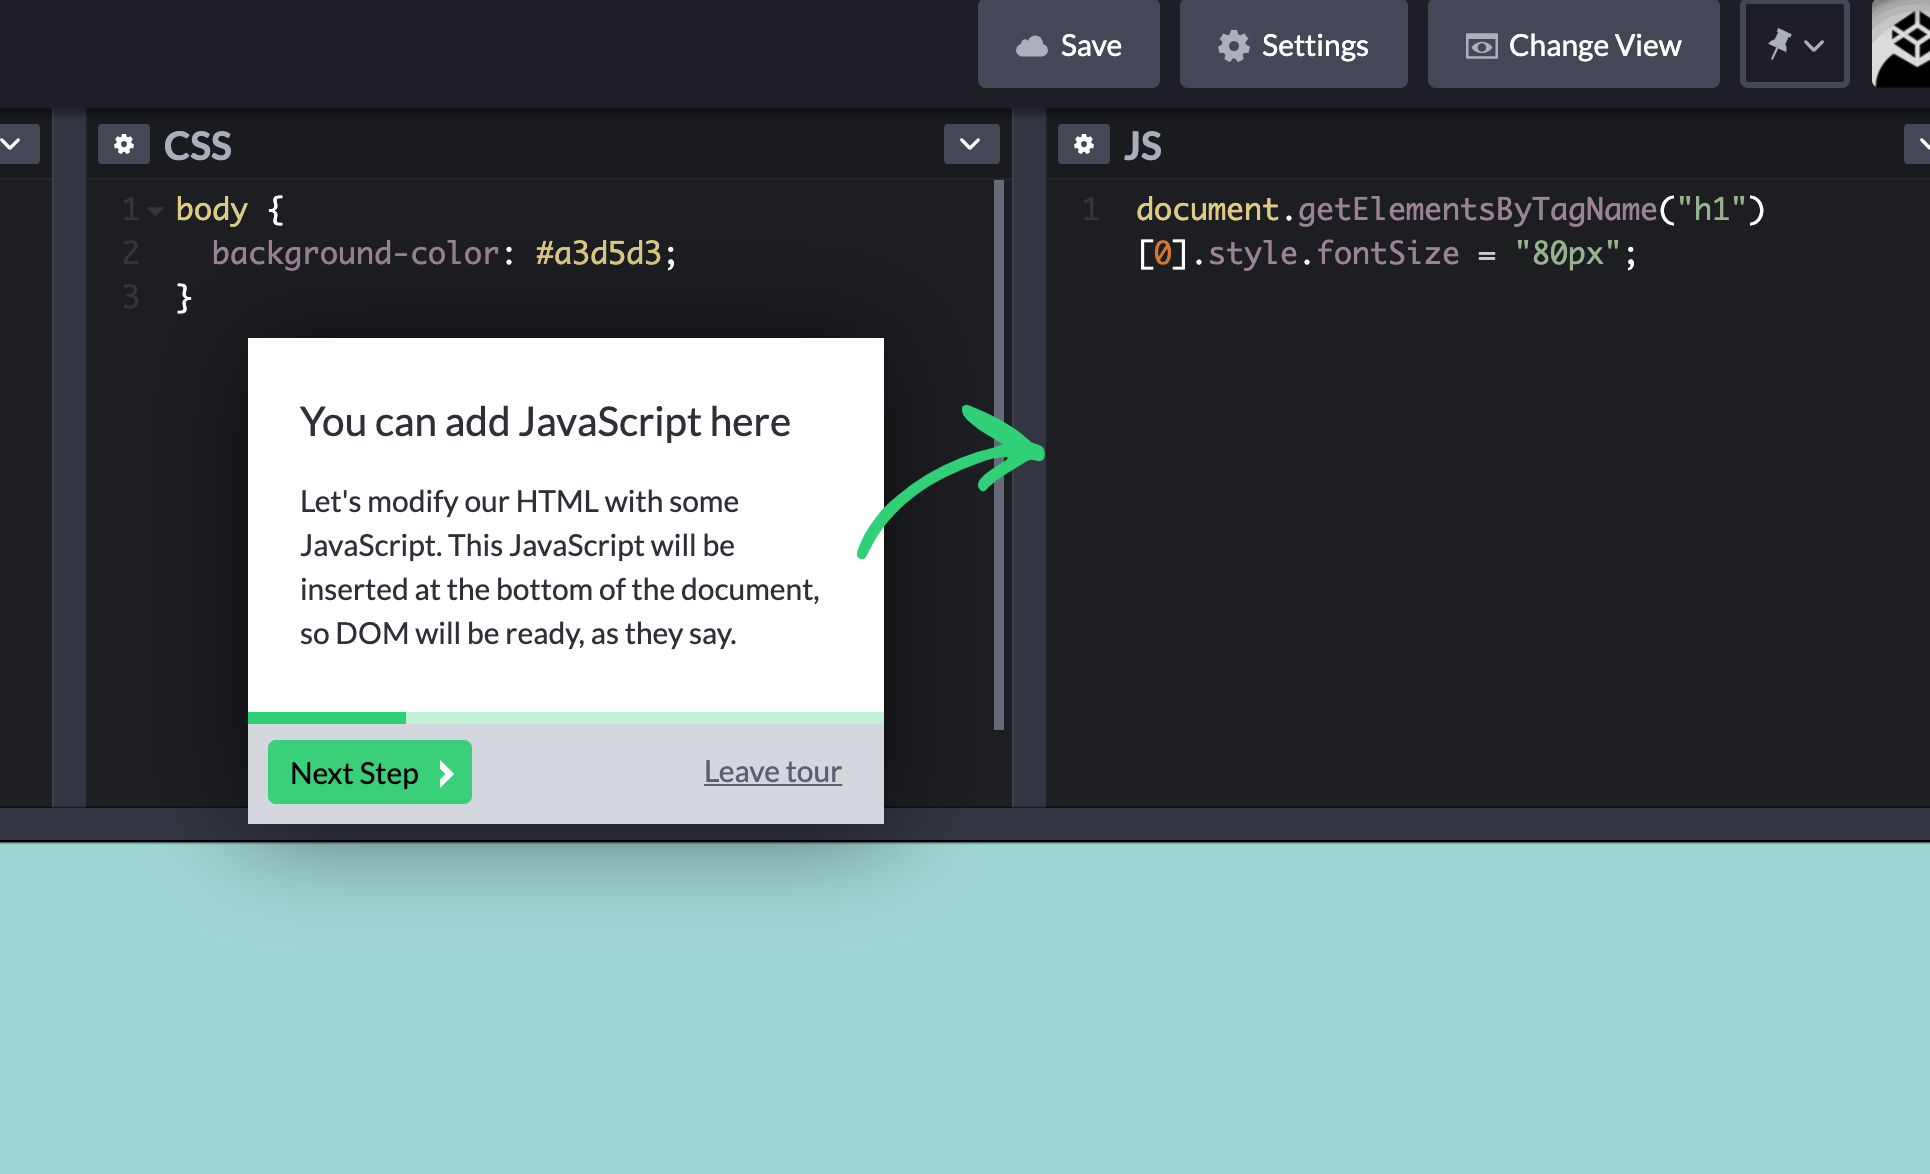
Task: Click Next Step in tour
Action: 369,772
